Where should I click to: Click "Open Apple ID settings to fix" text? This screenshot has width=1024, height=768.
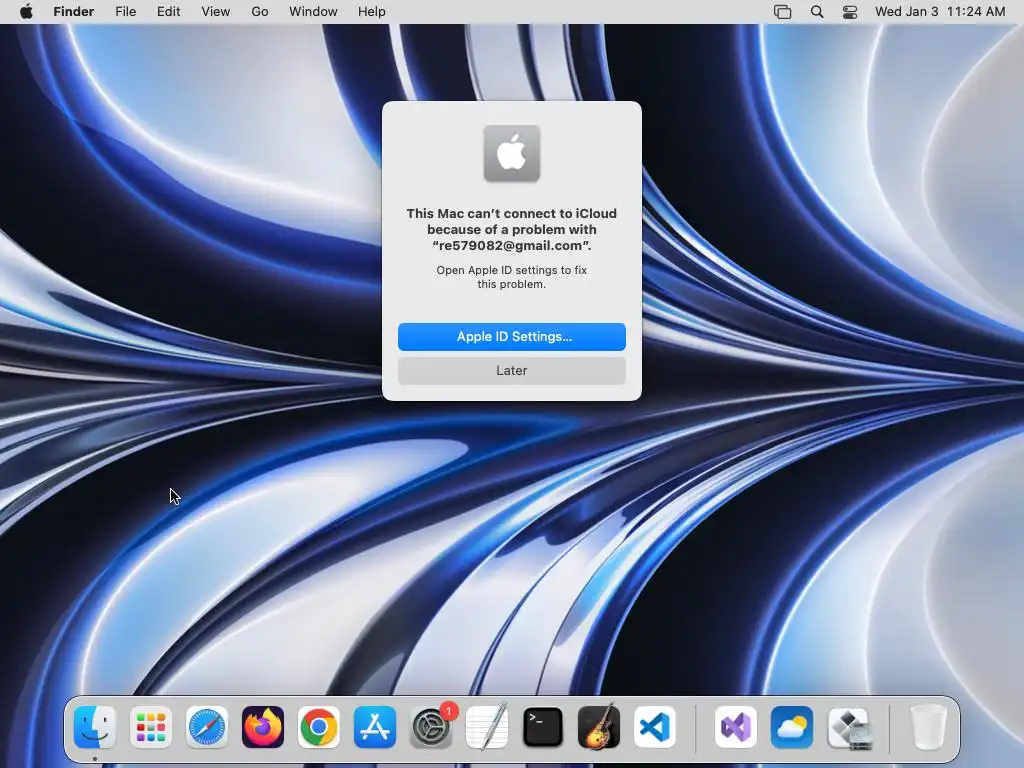(x=512, y=270)
